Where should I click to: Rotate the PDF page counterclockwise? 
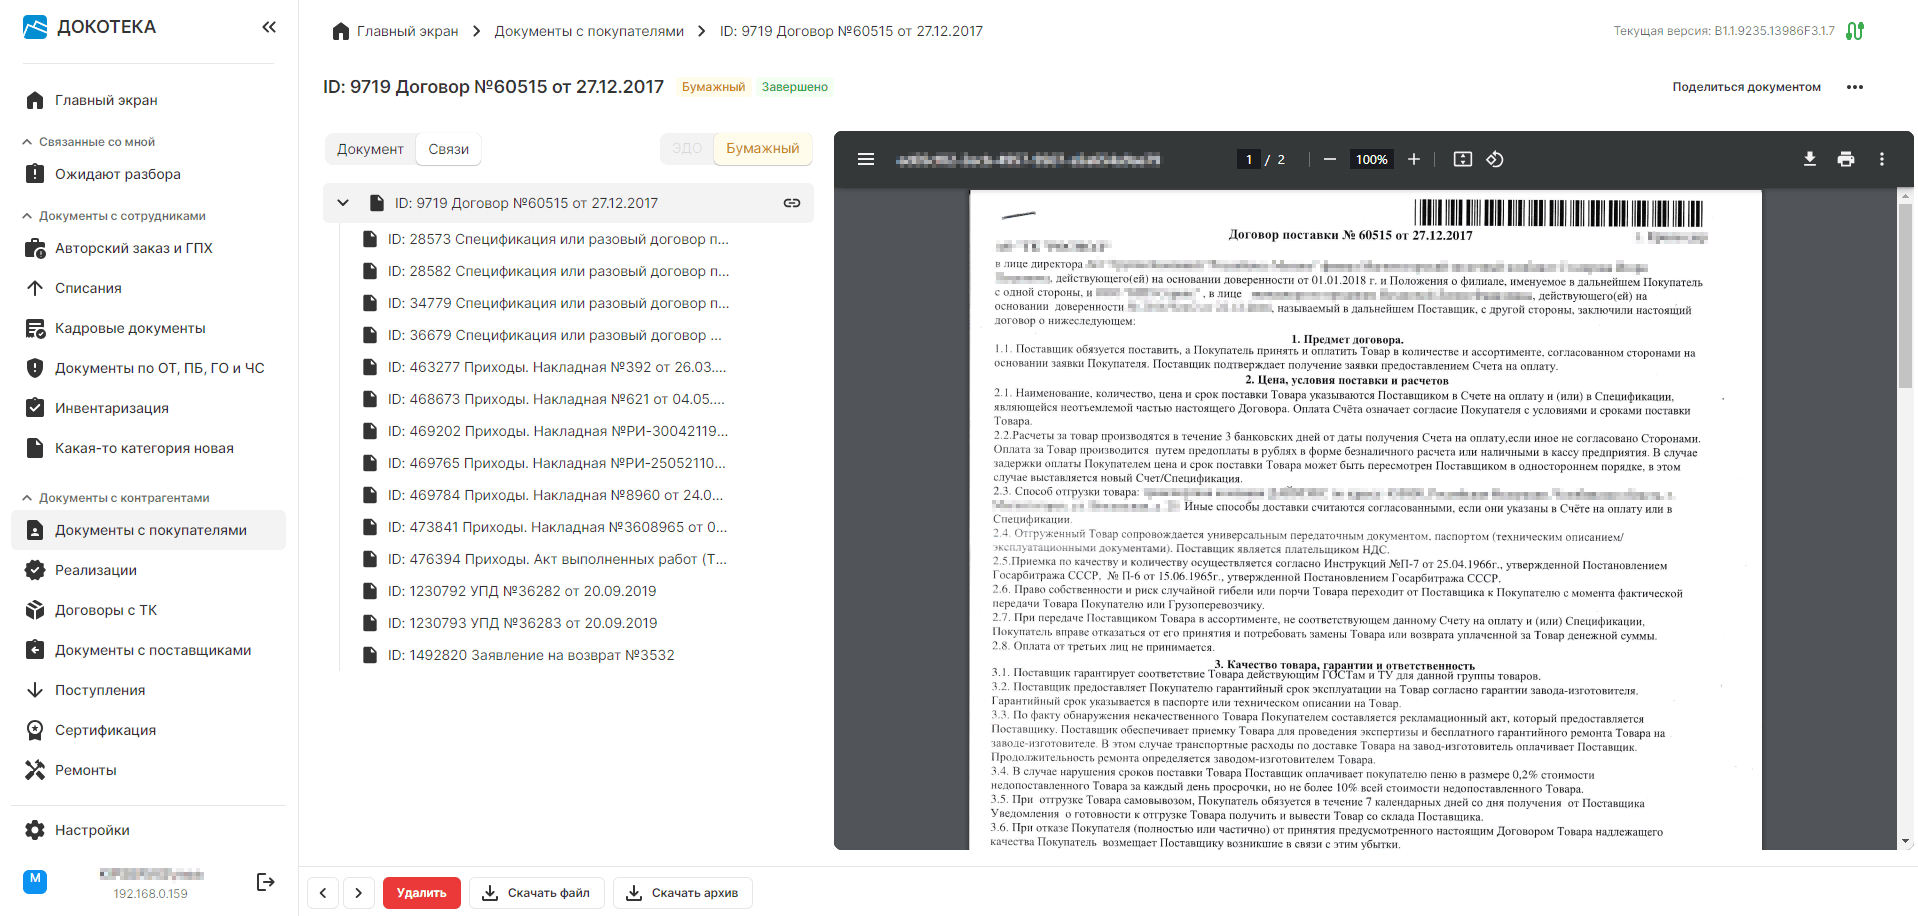(1495, 159)
